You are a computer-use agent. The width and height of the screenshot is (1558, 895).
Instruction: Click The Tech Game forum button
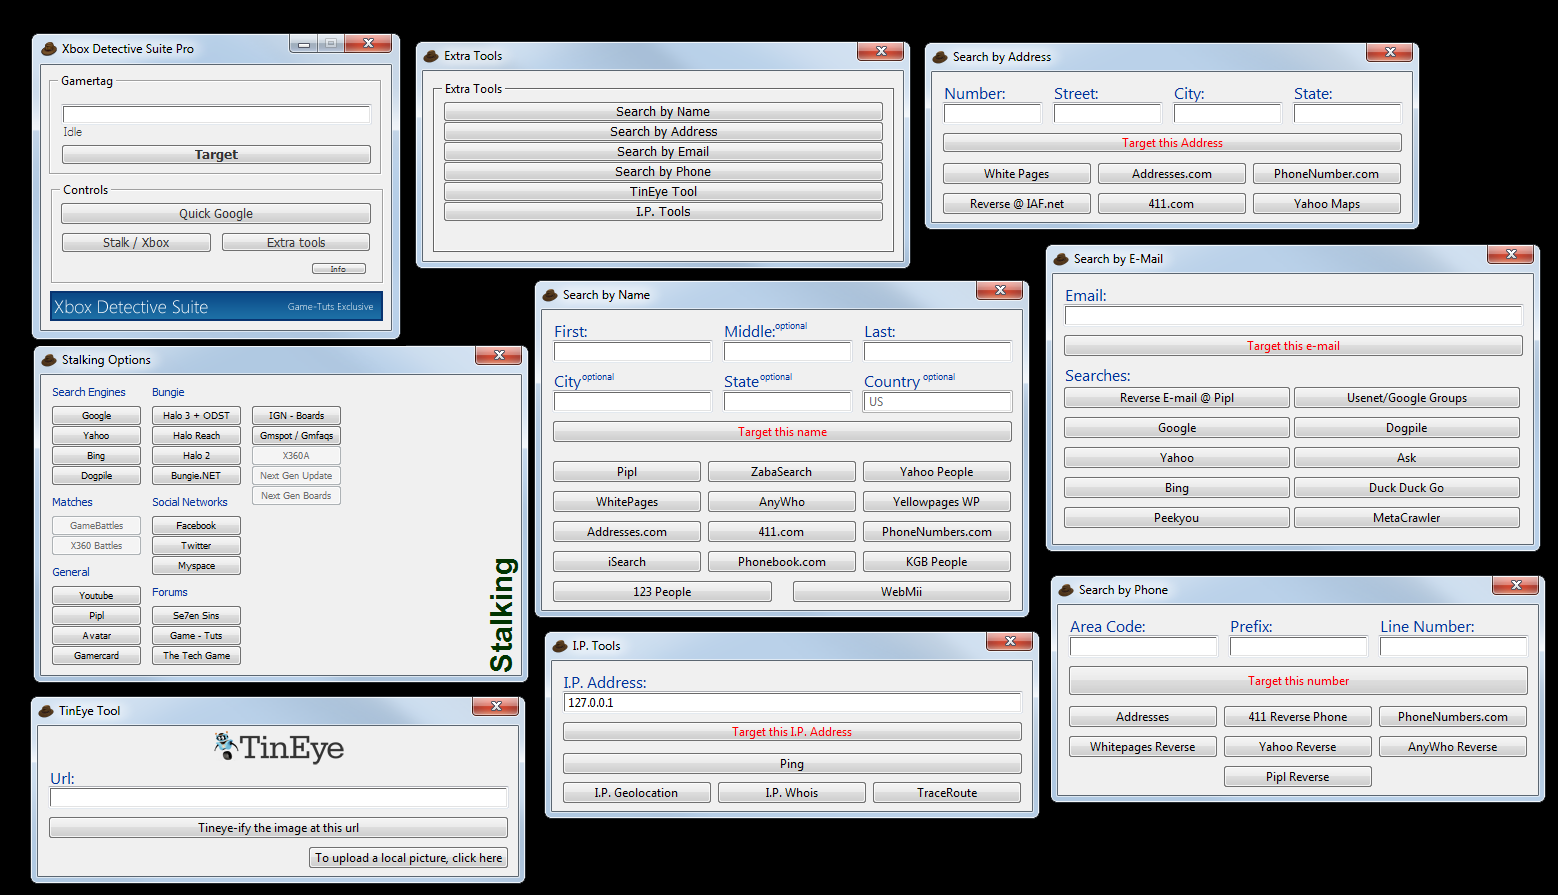(x=196, y=656)
